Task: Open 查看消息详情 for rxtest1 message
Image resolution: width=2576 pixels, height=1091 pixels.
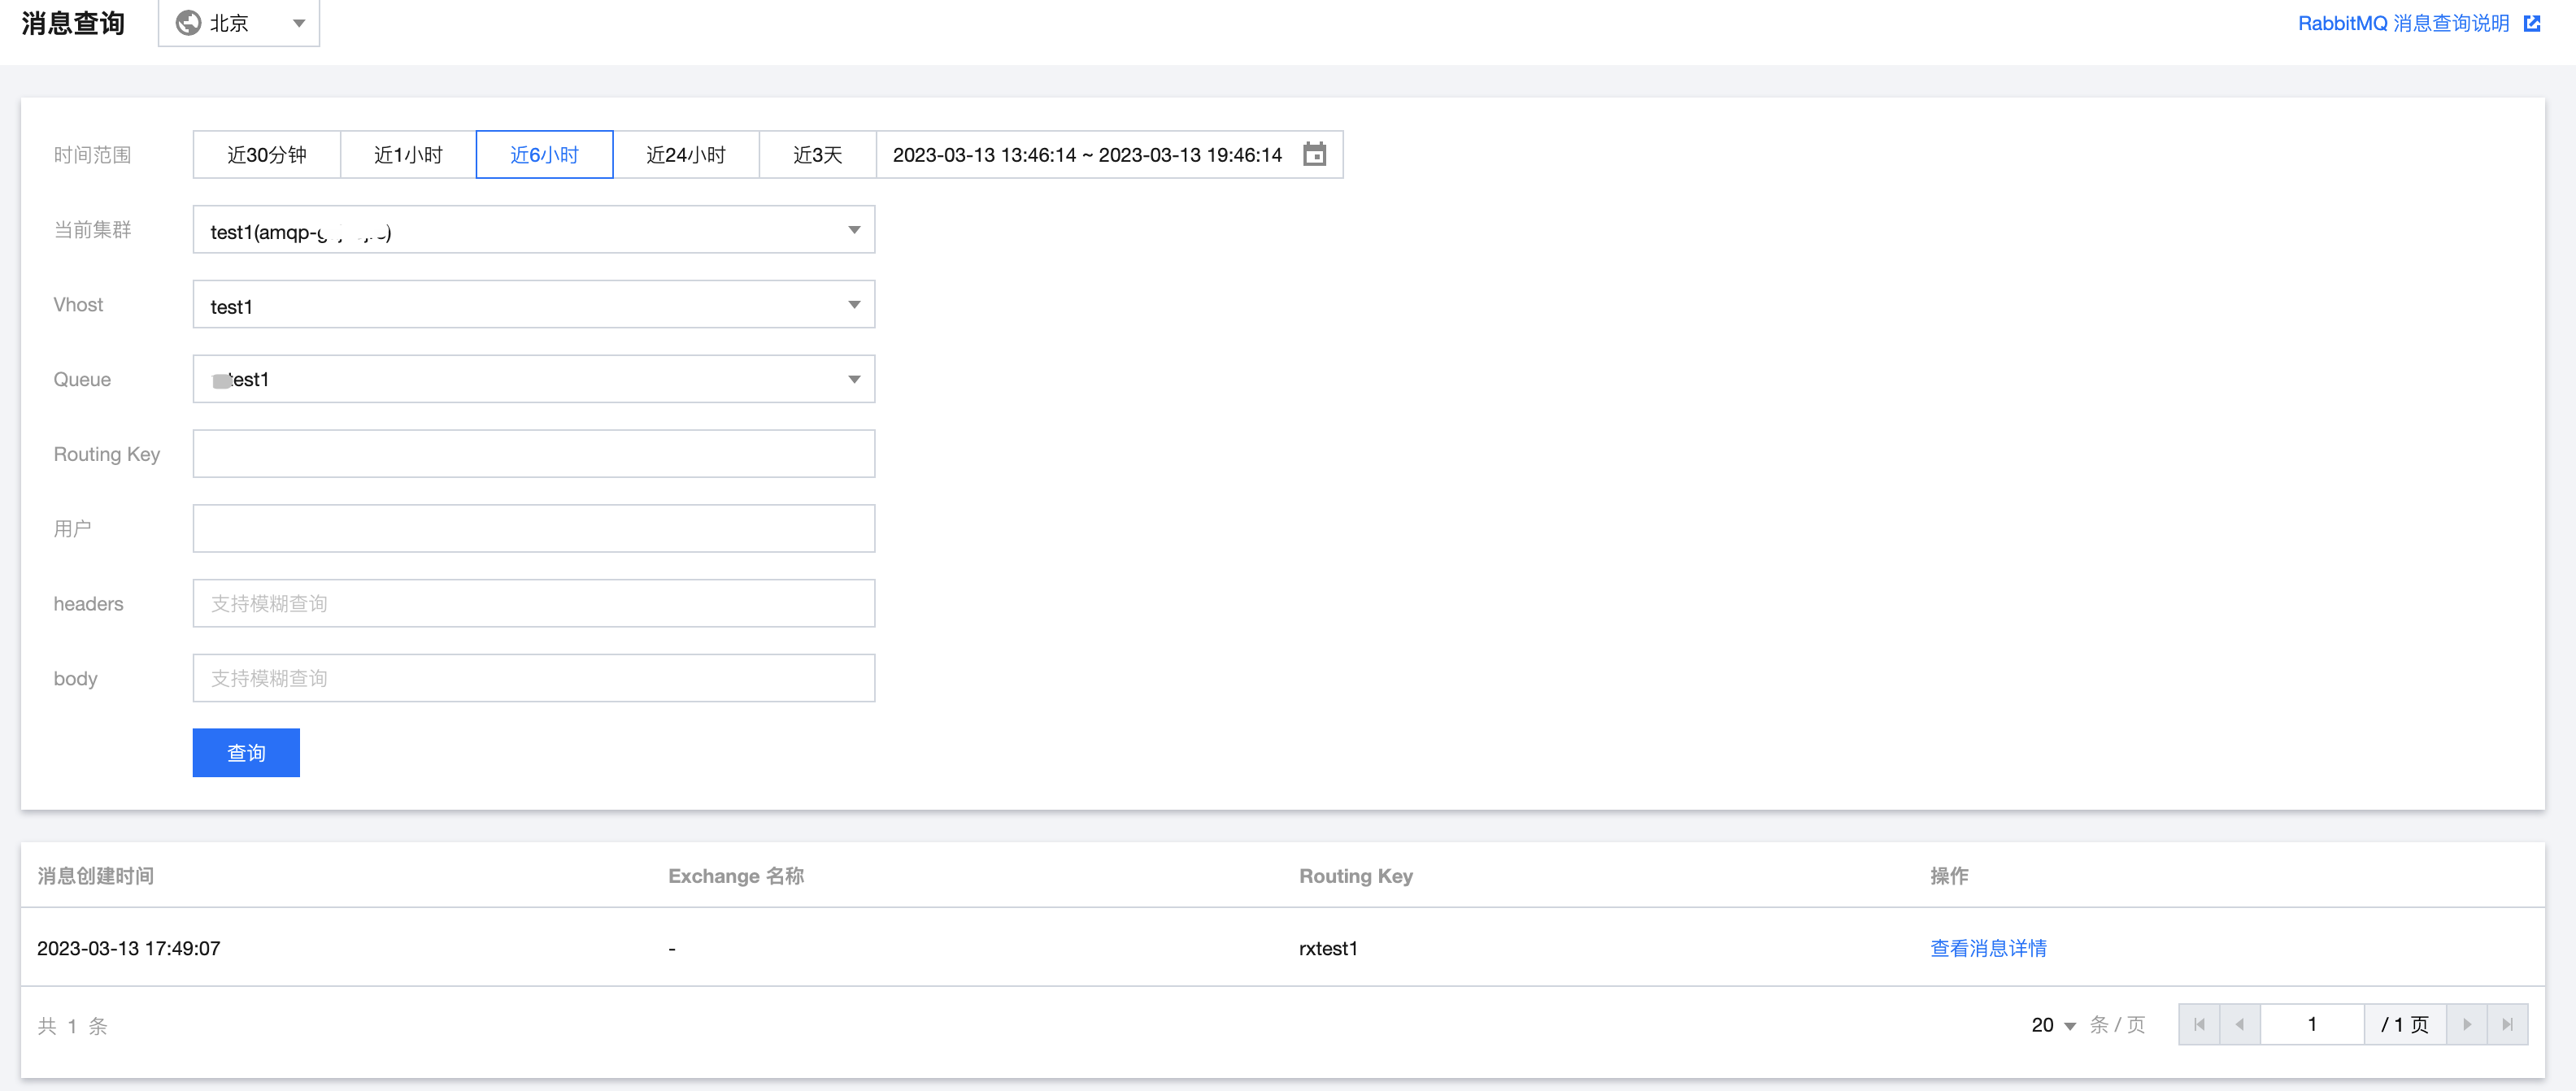Action: (1988, 948)
